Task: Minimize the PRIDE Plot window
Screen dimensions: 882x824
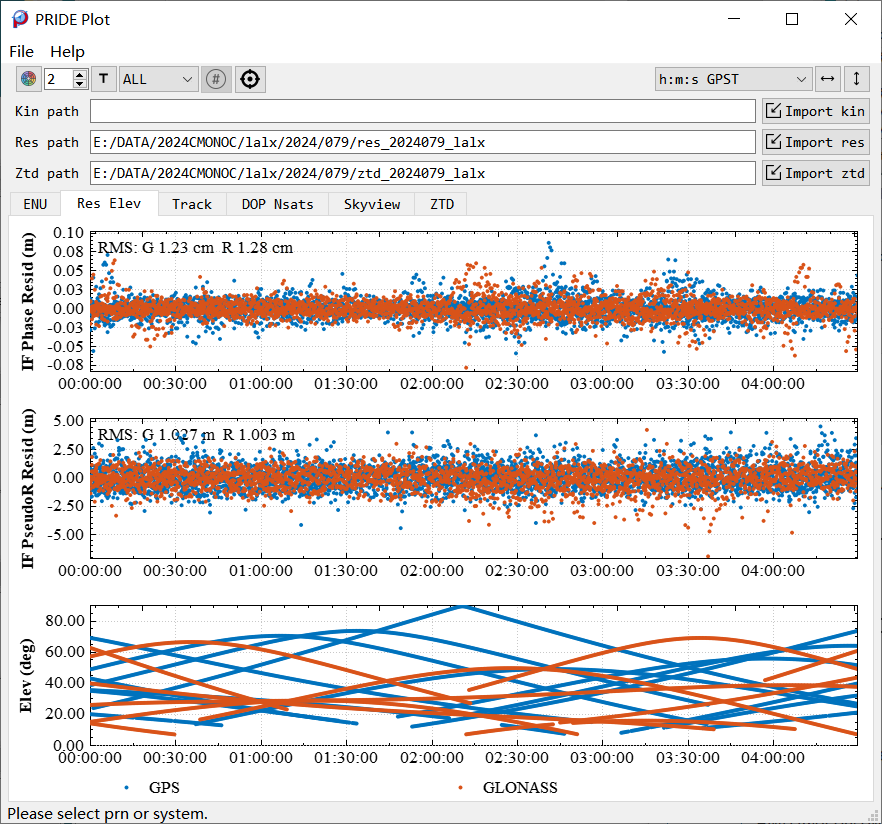Action: (x=734, y=19)
